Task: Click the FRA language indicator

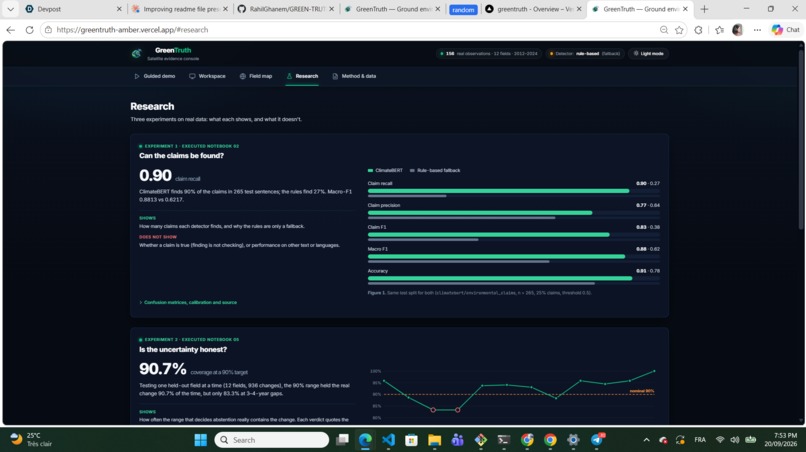Action: pos(700,440)
